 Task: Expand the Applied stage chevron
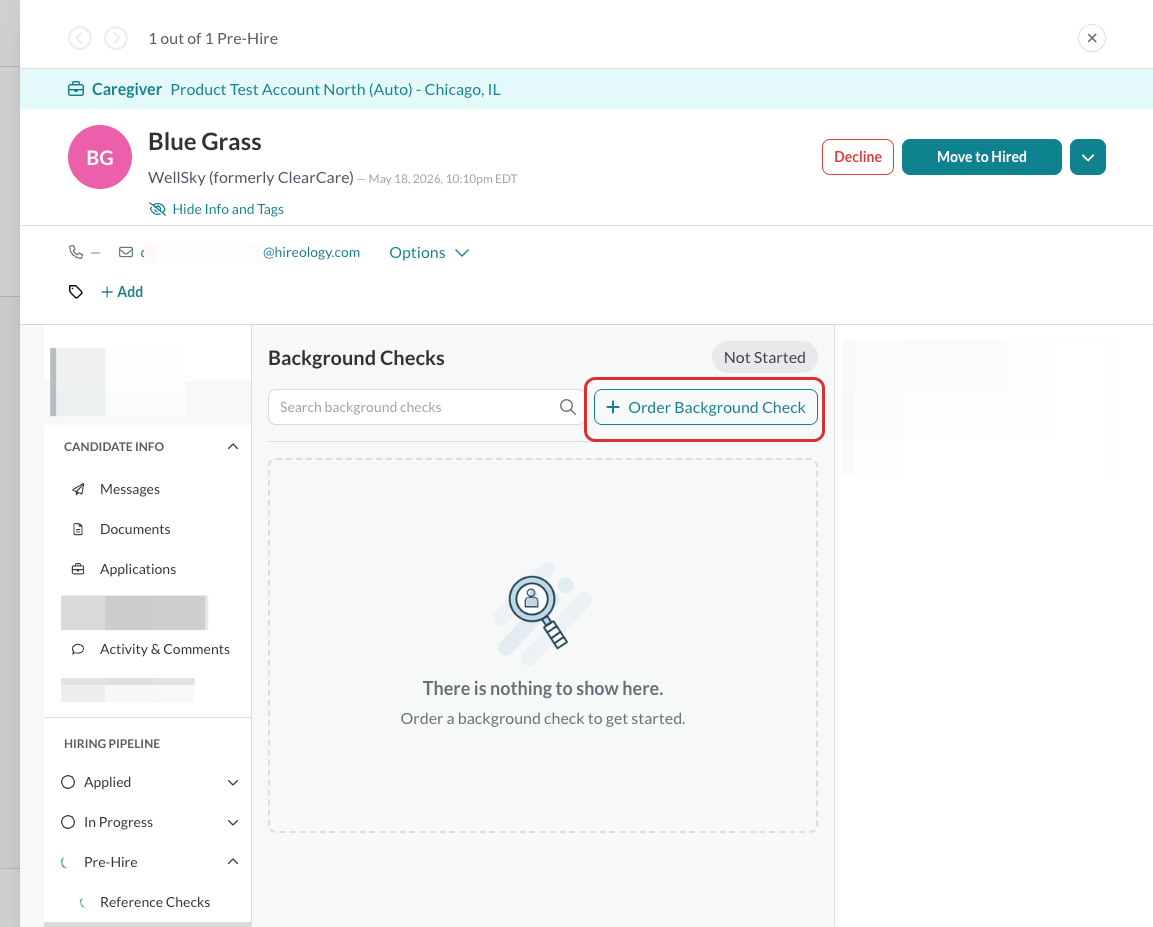click(233, 783)
